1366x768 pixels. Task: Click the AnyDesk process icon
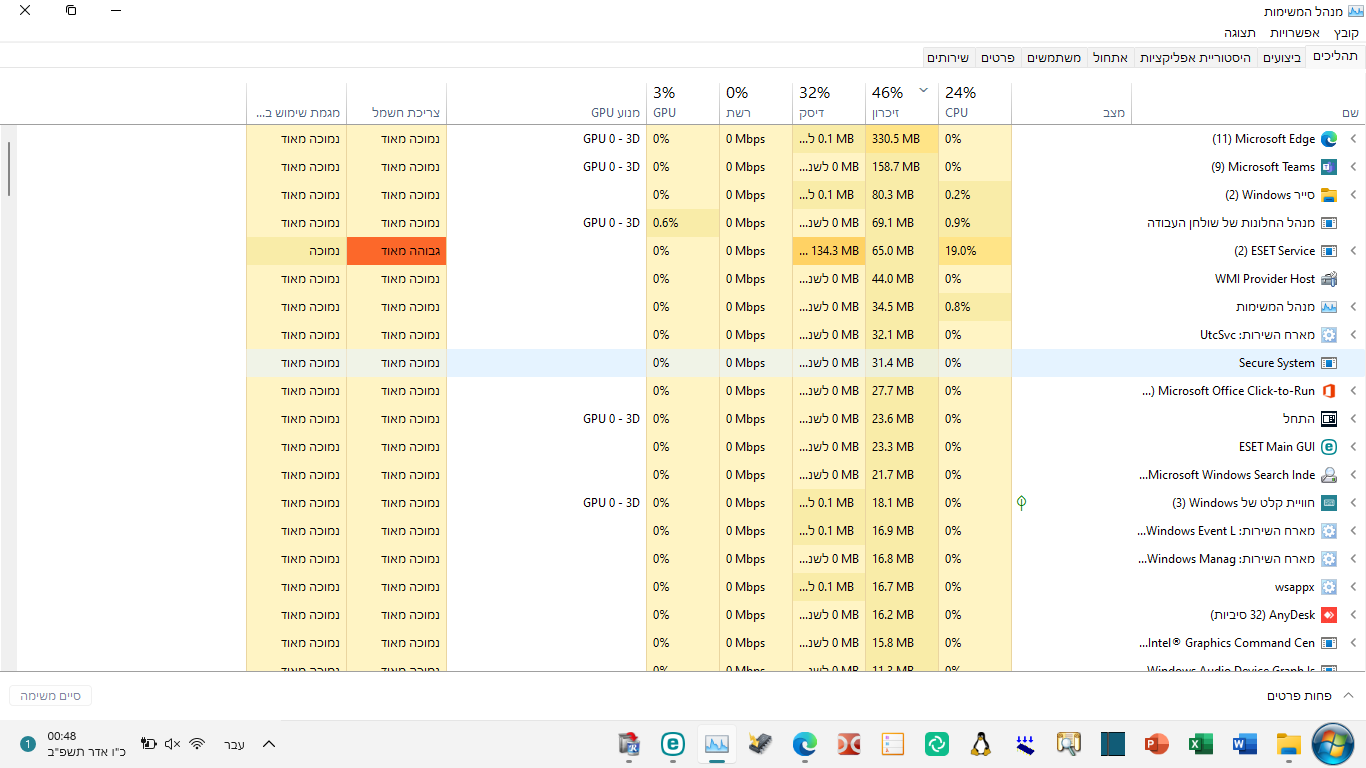point(1329,615)
